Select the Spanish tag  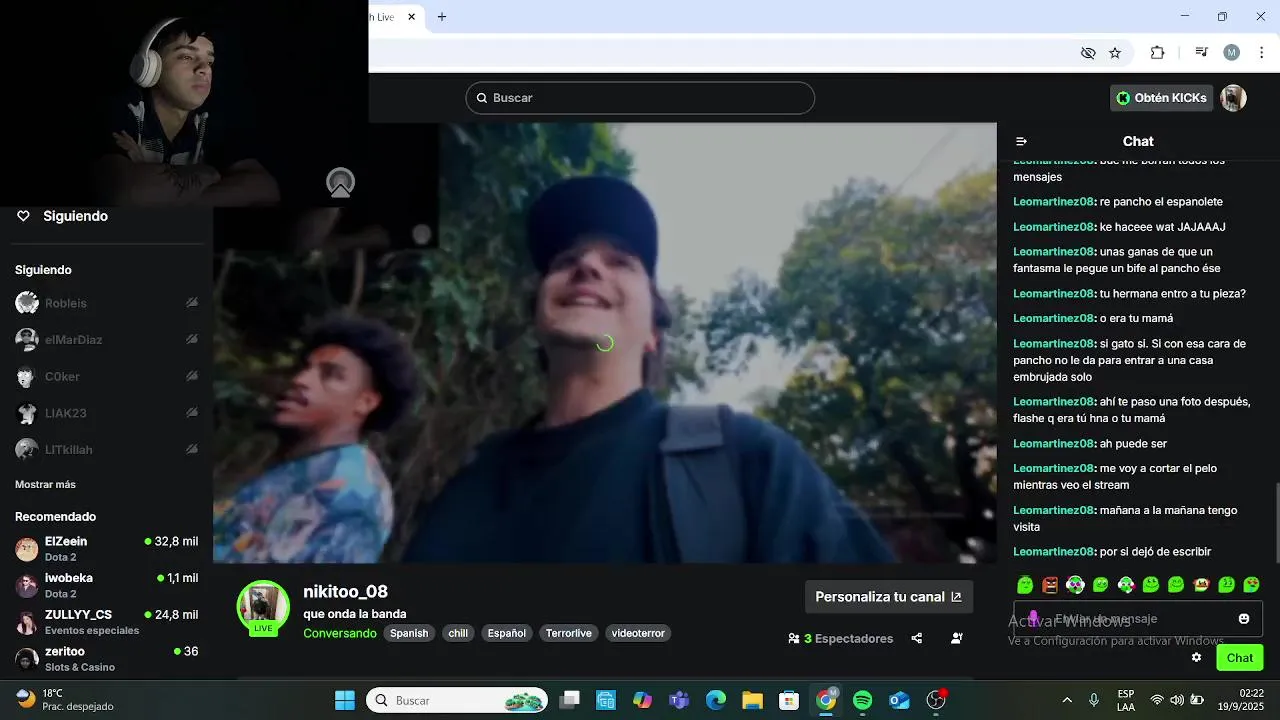[x=409, y=633]
